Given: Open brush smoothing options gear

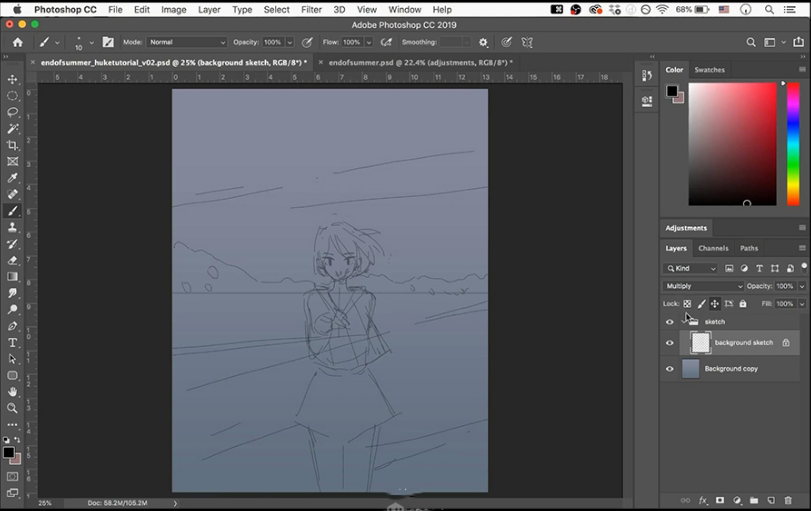Looking at the screenshot, I should (484, 43).
